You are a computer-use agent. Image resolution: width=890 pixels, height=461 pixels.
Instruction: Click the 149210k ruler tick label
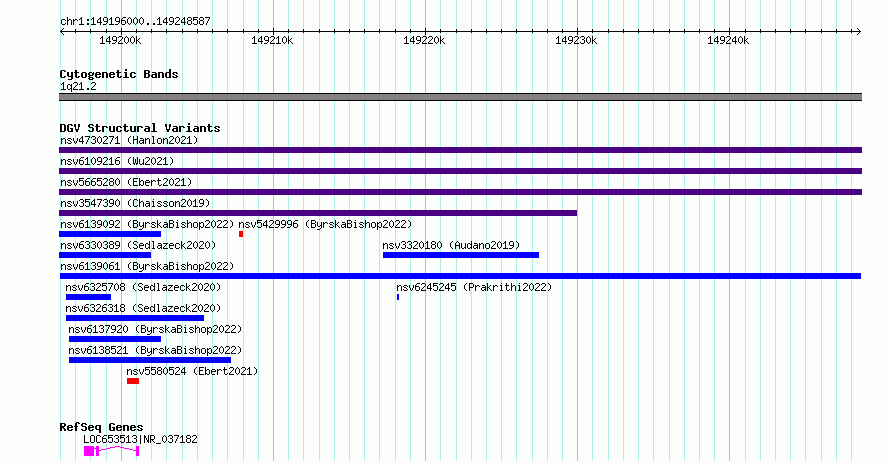pyautogui.click(x=272, y=40)
